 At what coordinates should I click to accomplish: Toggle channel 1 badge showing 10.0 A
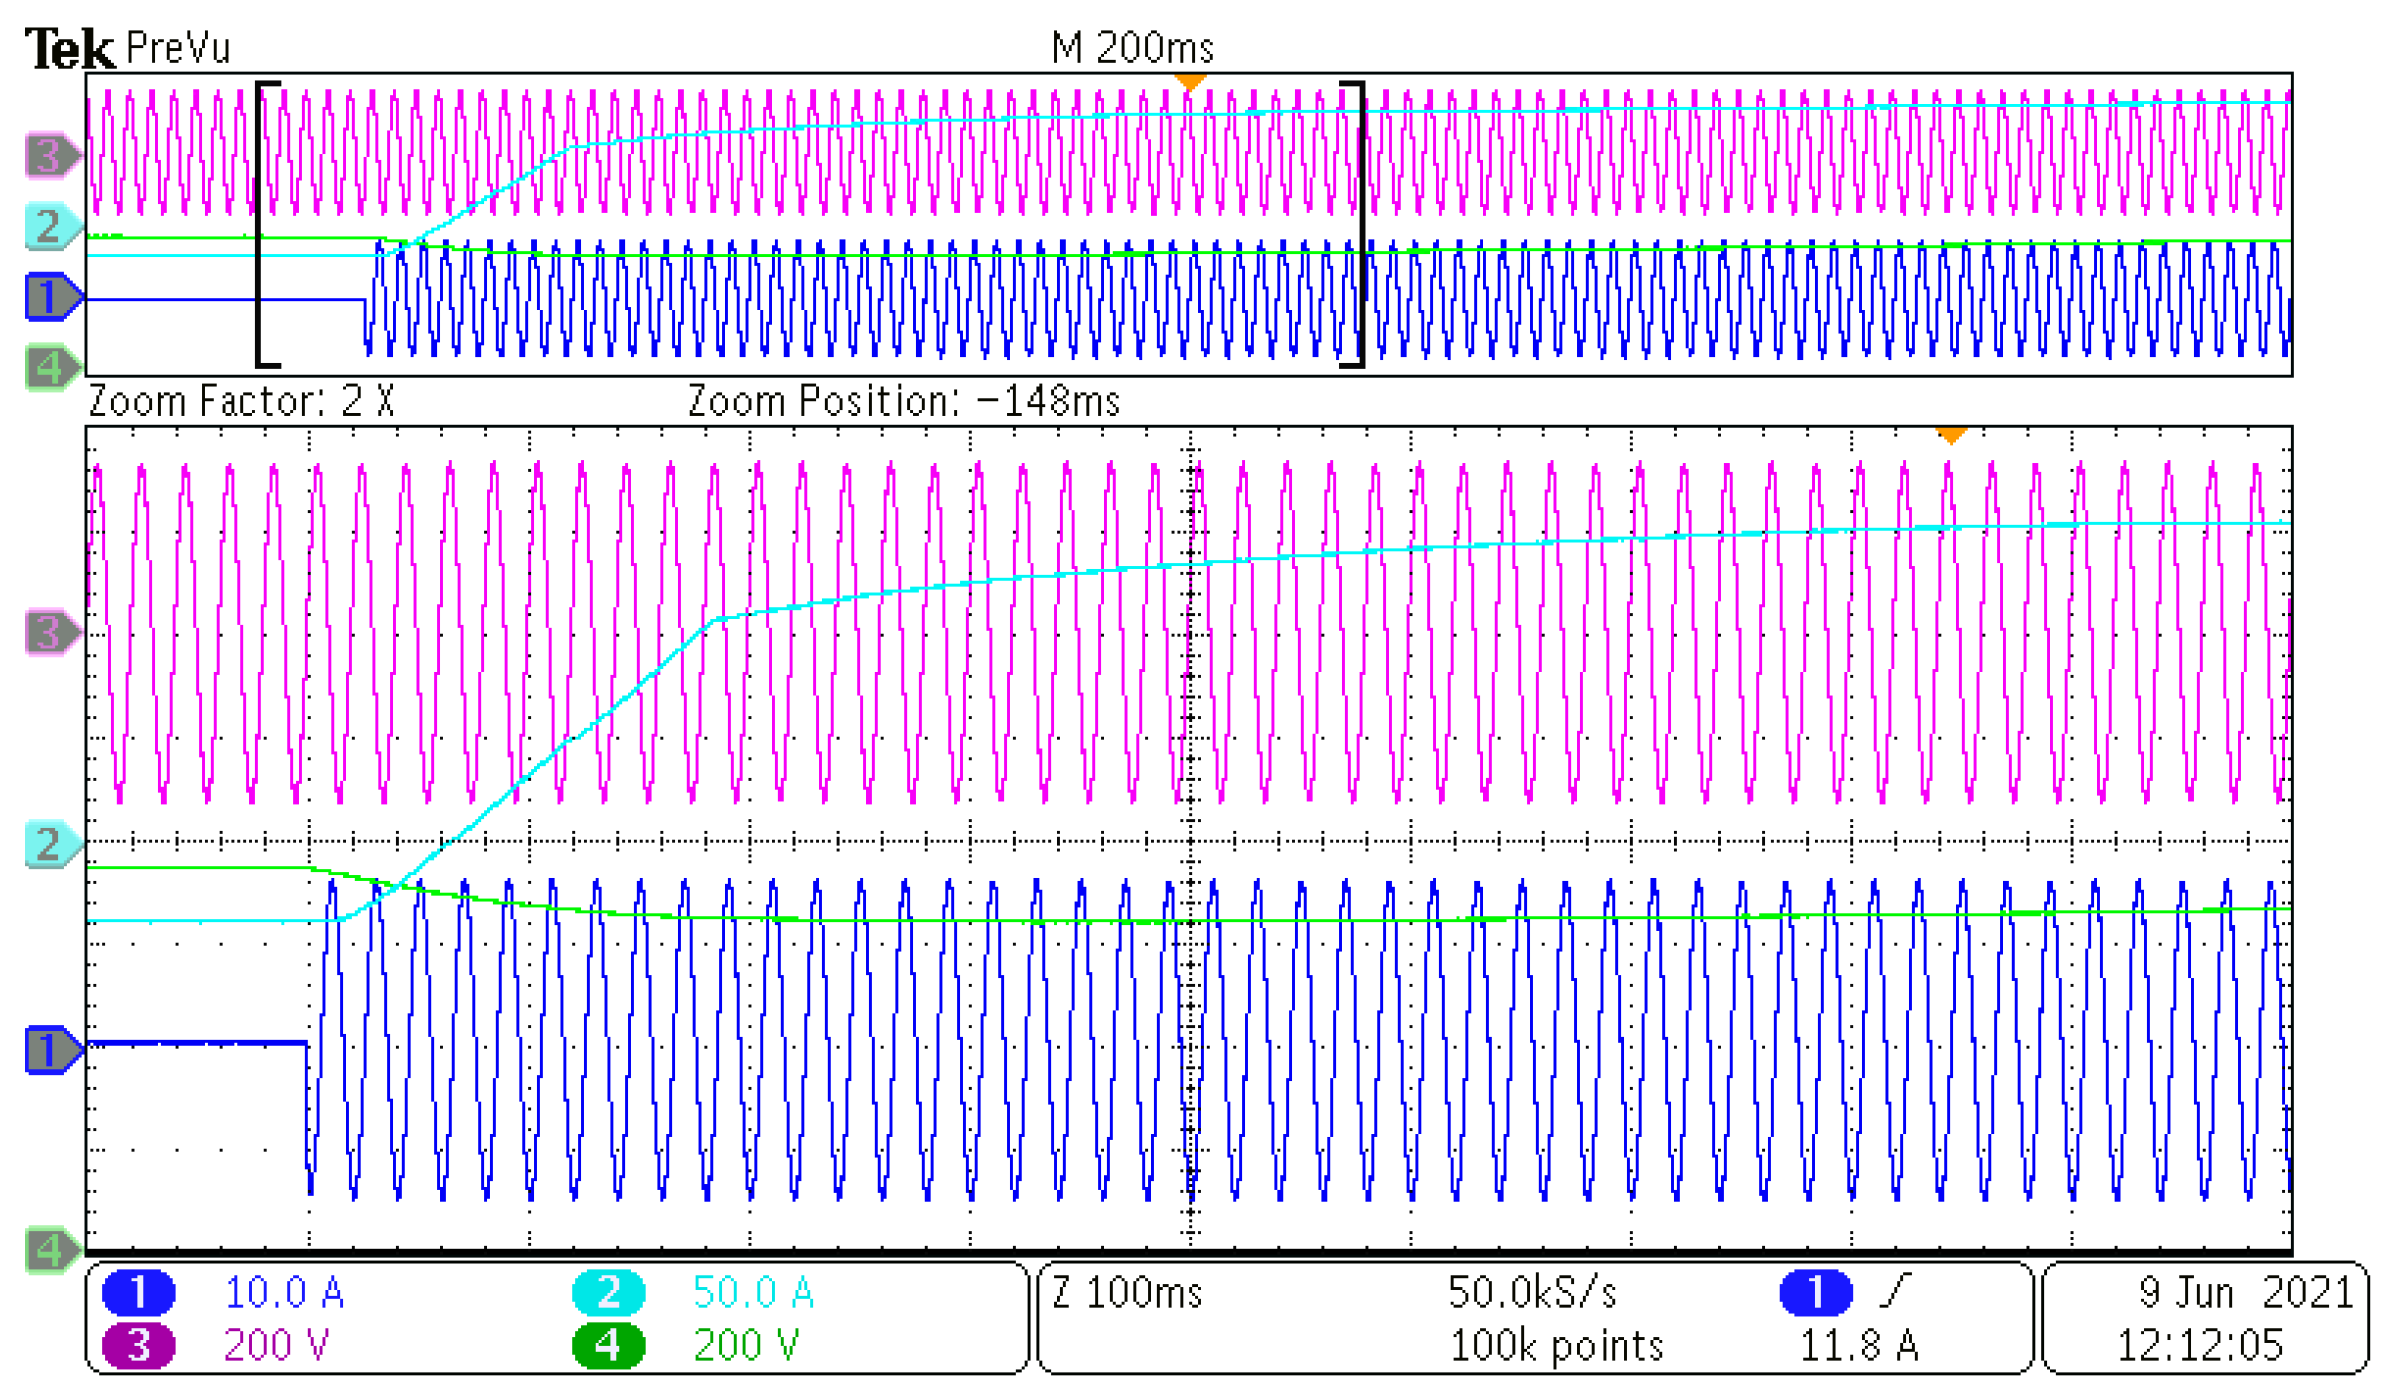point(141,1291)
